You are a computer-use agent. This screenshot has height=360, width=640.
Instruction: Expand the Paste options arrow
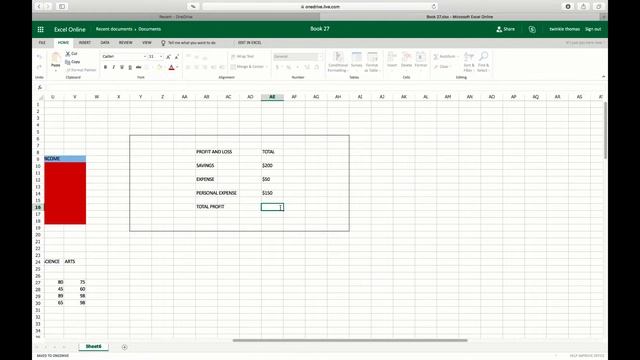(56, 70)
